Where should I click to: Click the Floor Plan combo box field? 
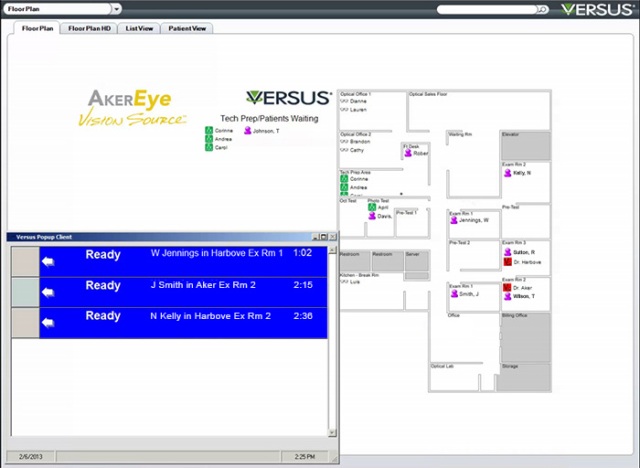pos(57,9)
